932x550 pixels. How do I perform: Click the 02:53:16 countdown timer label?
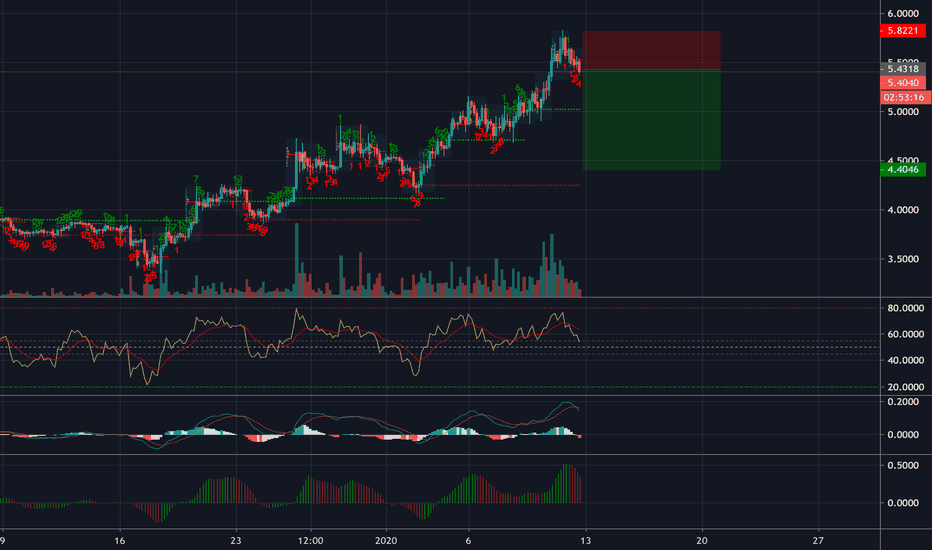pos(905,97)
